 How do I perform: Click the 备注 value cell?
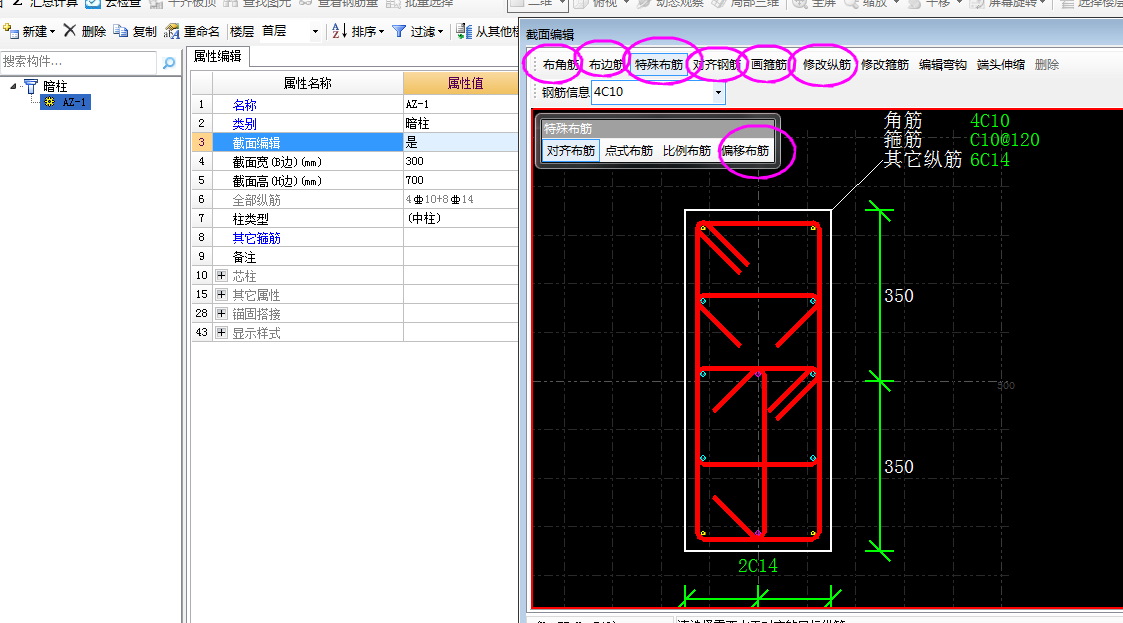point(461,256)
